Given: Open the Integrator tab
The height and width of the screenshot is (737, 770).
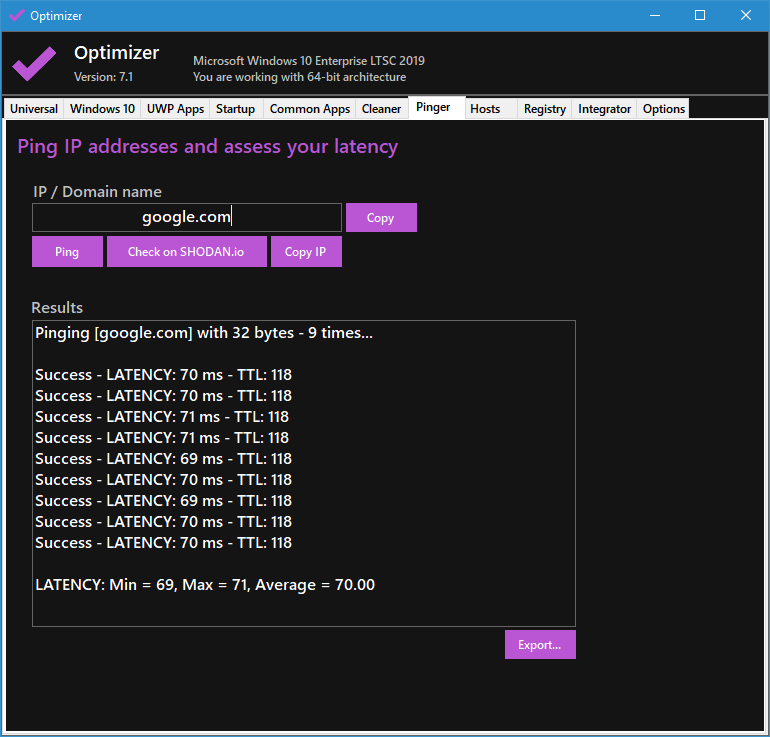Looking at the screenshot, I should click(604, 109).
